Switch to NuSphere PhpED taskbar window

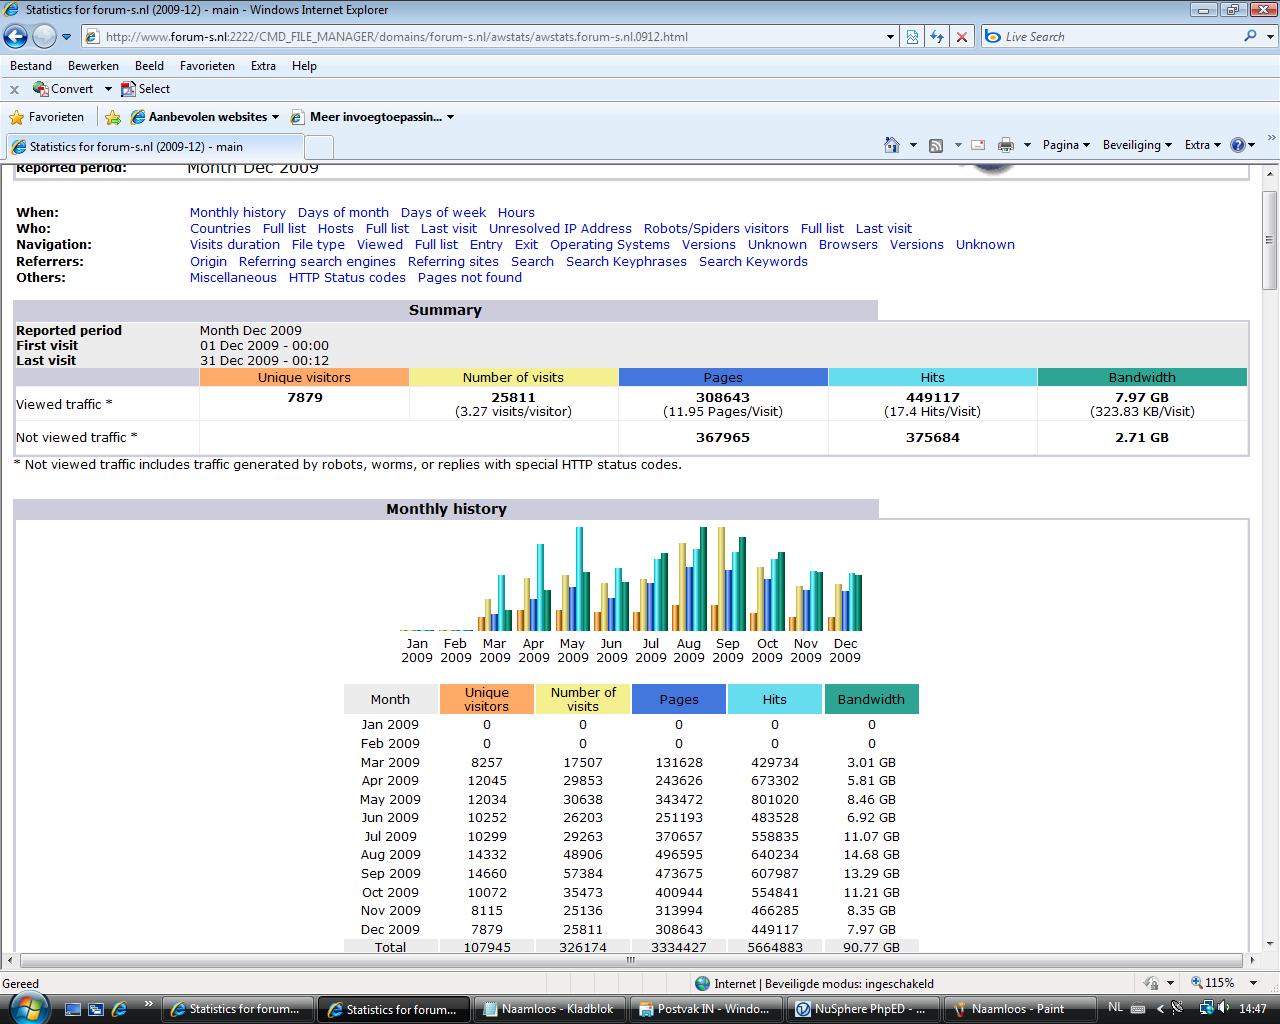coord(864,1009)
